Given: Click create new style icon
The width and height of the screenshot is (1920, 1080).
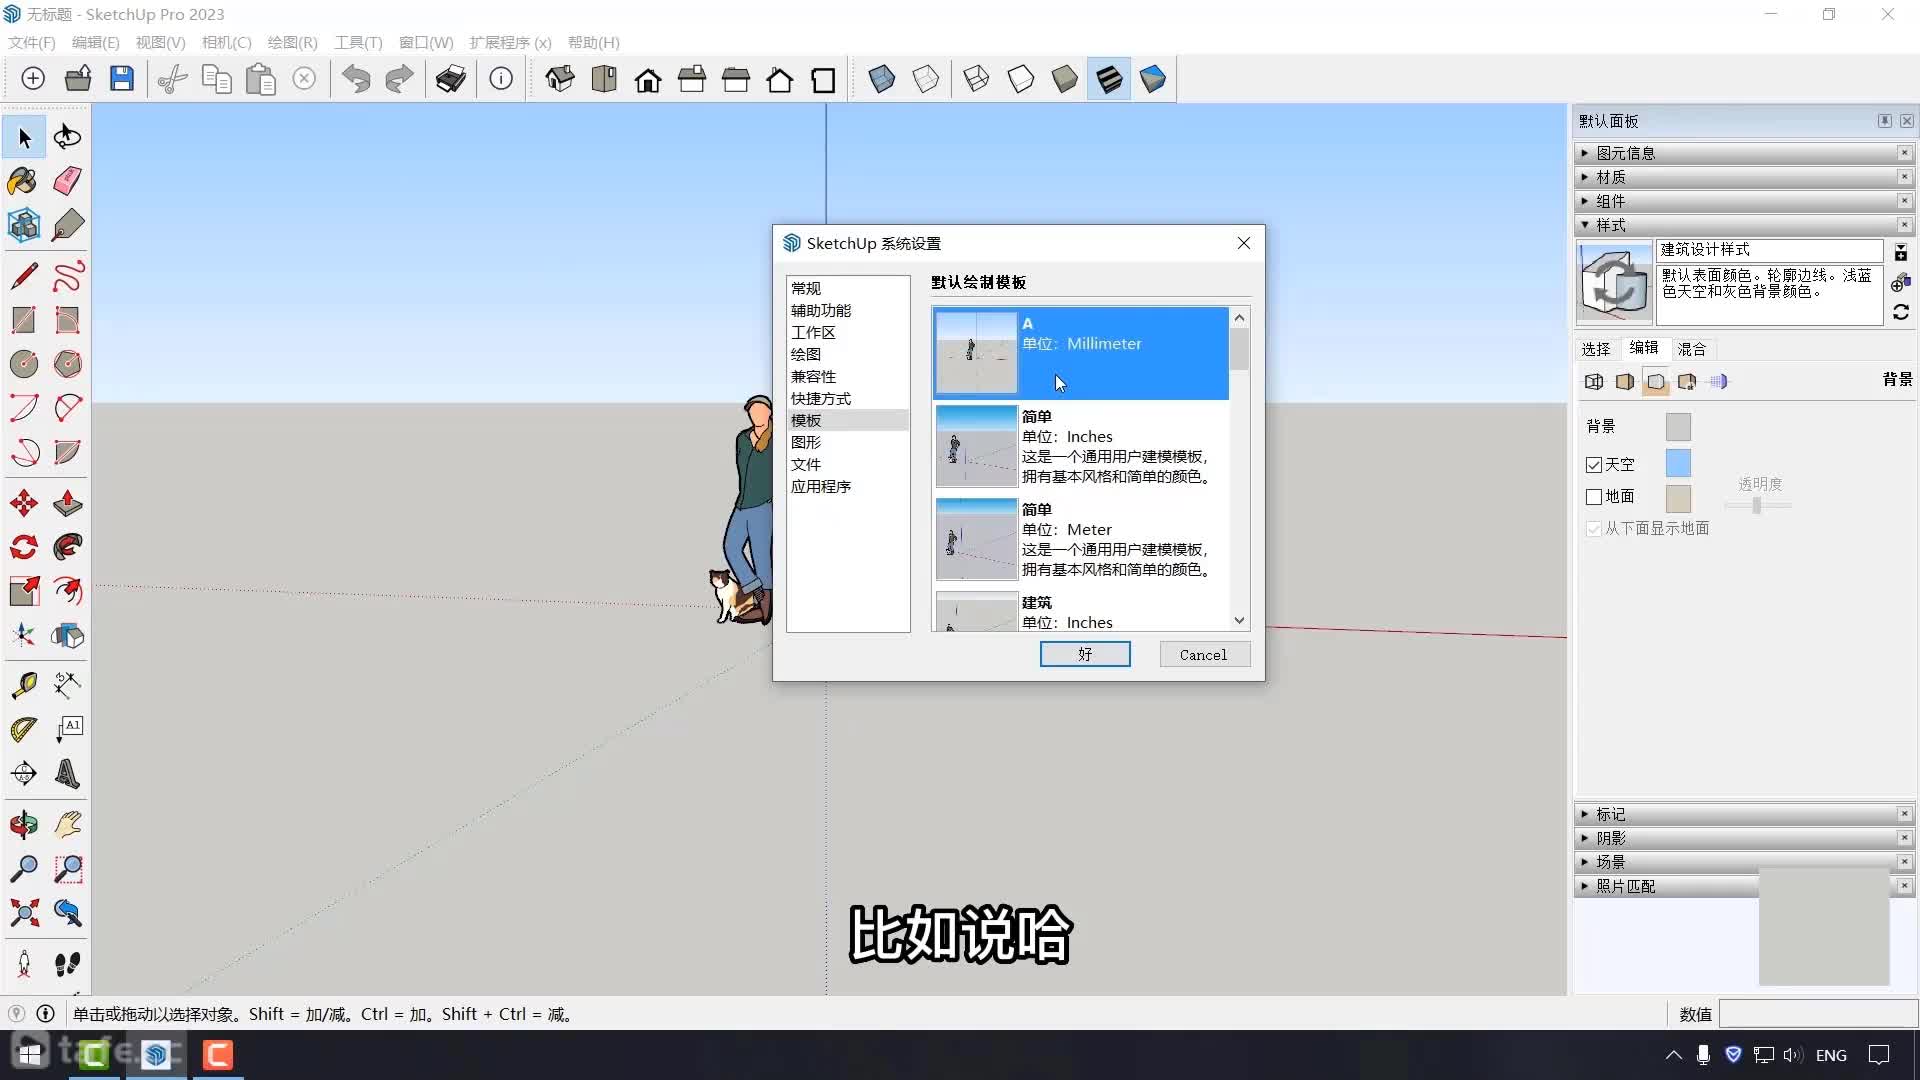Looking at the screenshot, I should 1901,284.
